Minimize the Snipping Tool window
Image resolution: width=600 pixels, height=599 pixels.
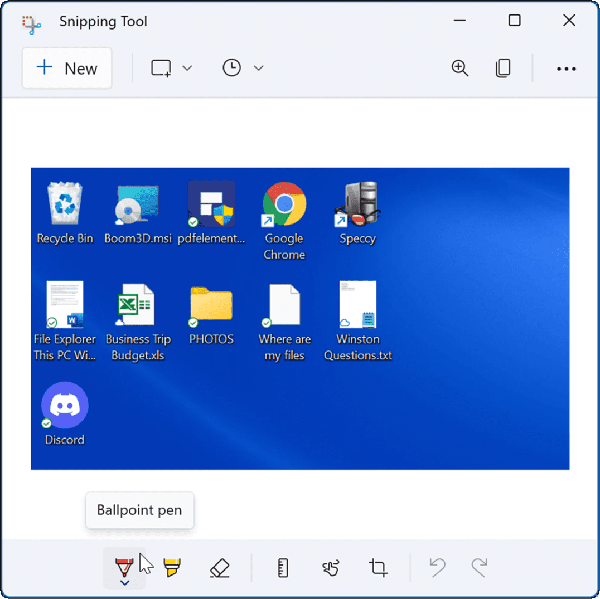pyautogui.click(x=460, y=20)
